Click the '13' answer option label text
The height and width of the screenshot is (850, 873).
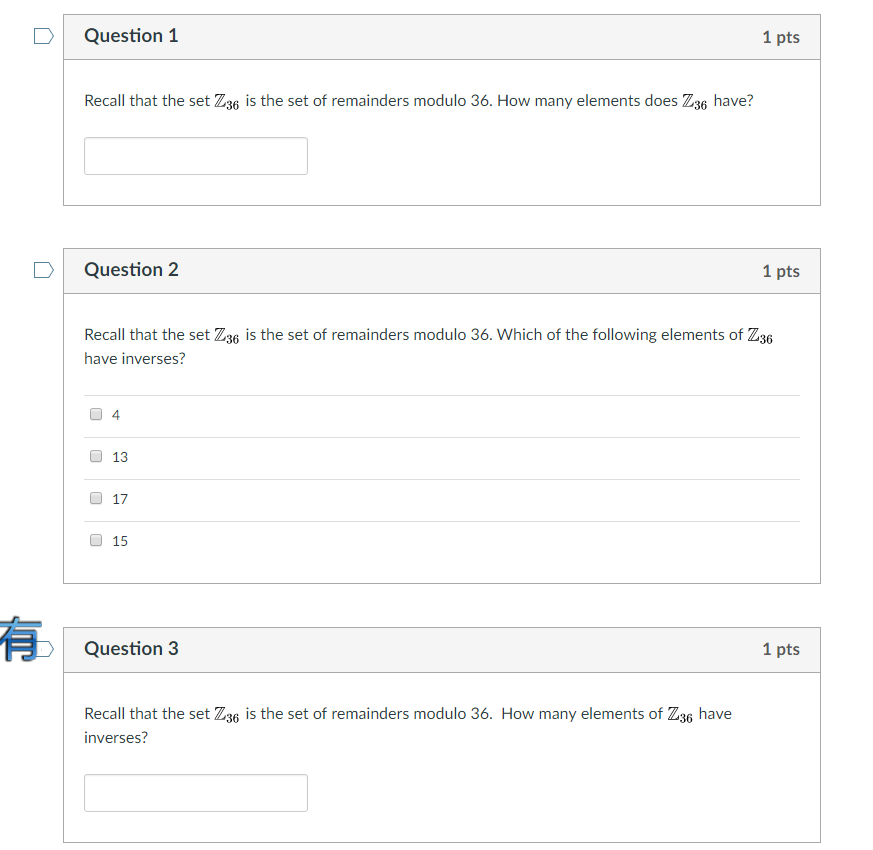120,457
